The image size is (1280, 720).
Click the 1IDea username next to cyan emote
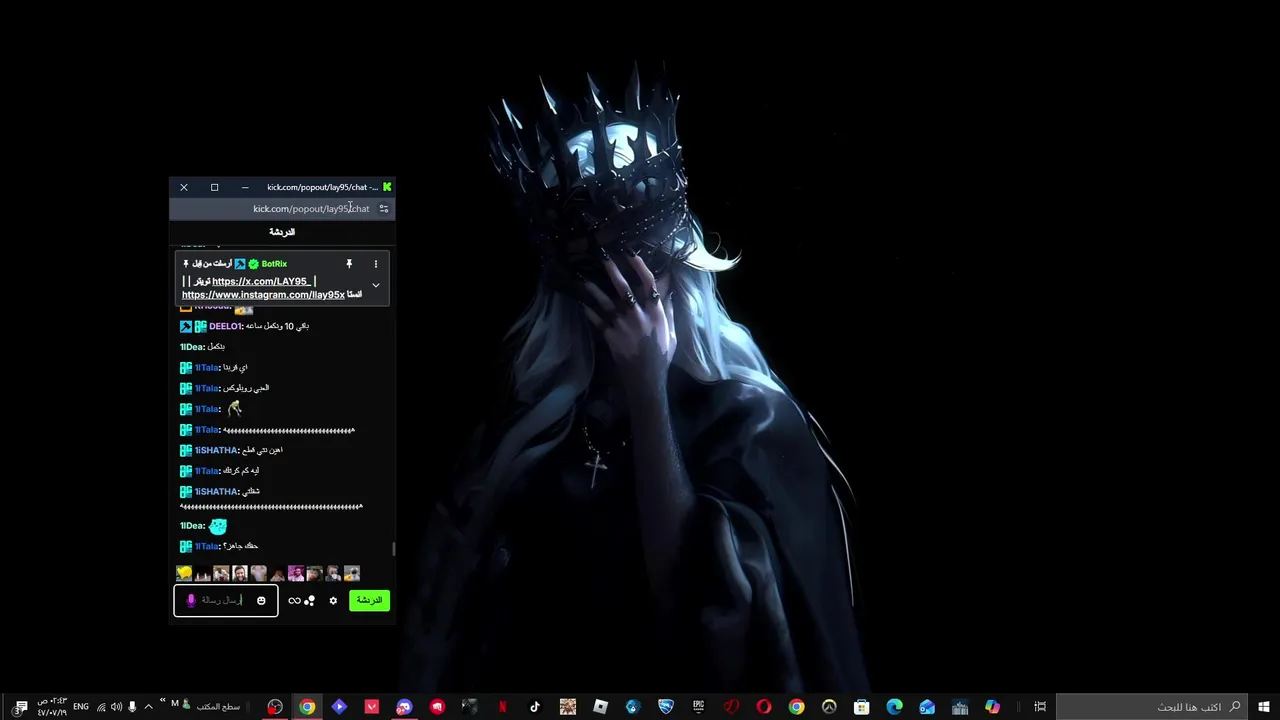(192, 526)
